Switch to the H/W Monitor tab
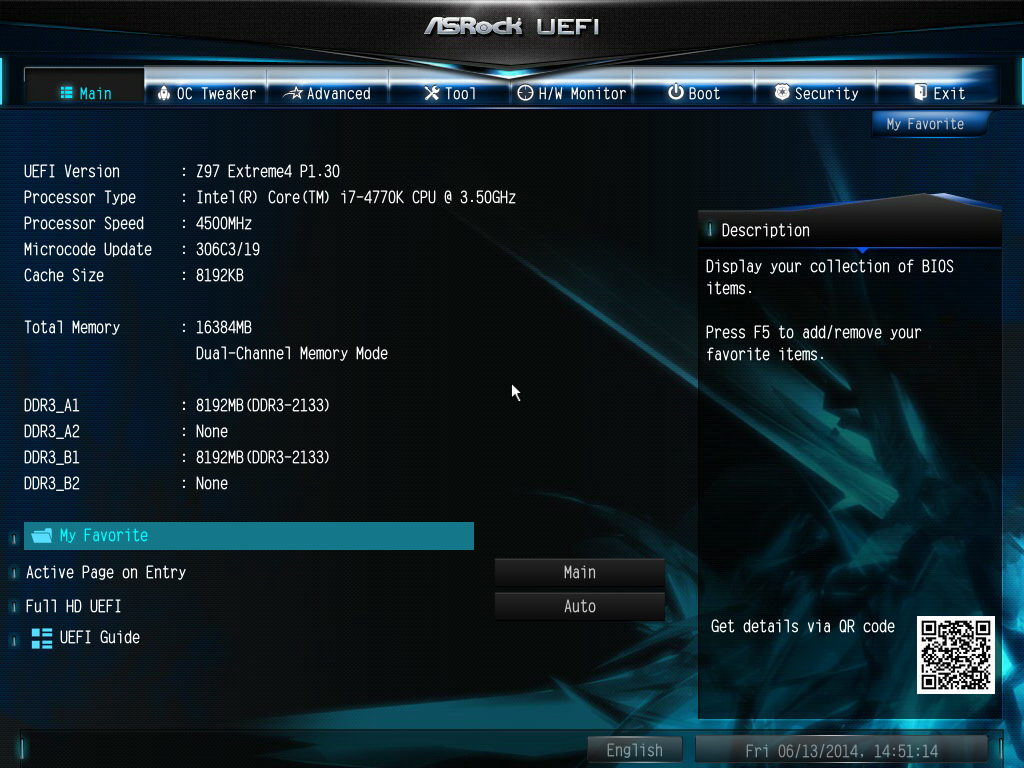Viewport: 1024px width, 768px height. click(x=572, y=93)
